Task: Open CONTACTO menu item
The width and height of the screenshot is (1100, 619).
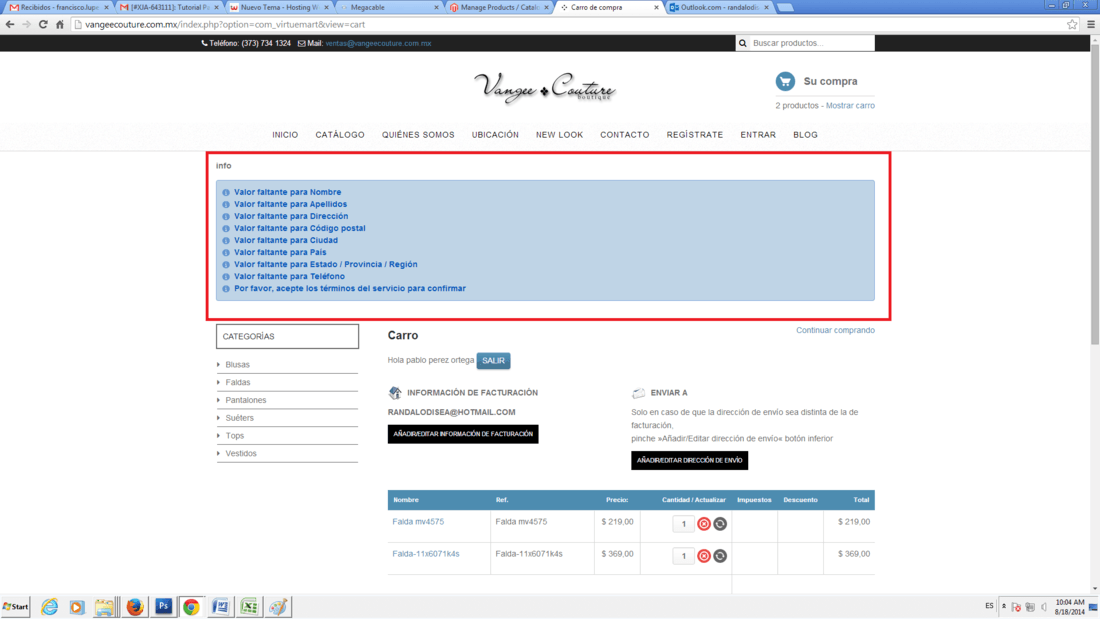Action: pos(624,135)
